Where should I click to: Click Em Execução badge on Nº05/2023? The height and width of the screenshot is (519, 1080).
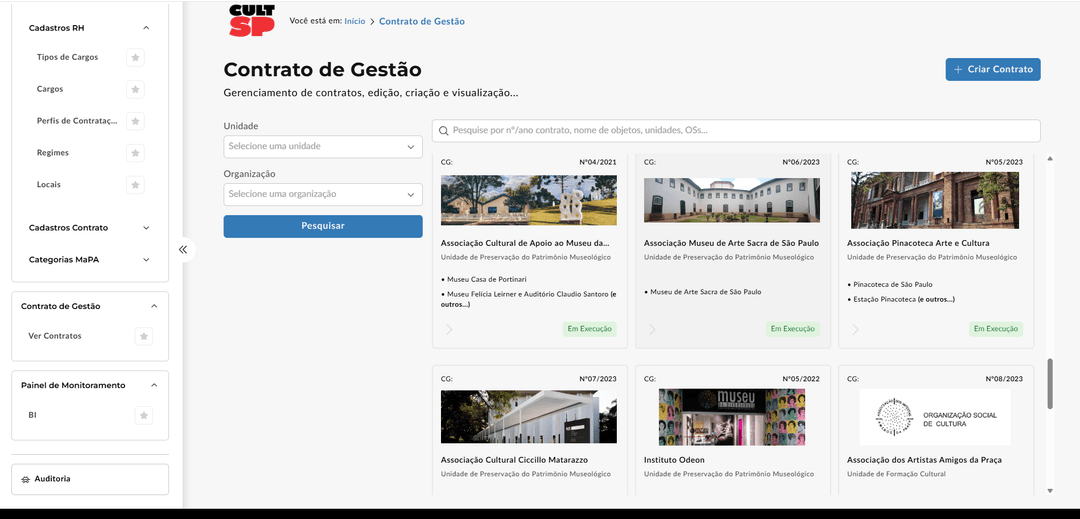(996, 329)
